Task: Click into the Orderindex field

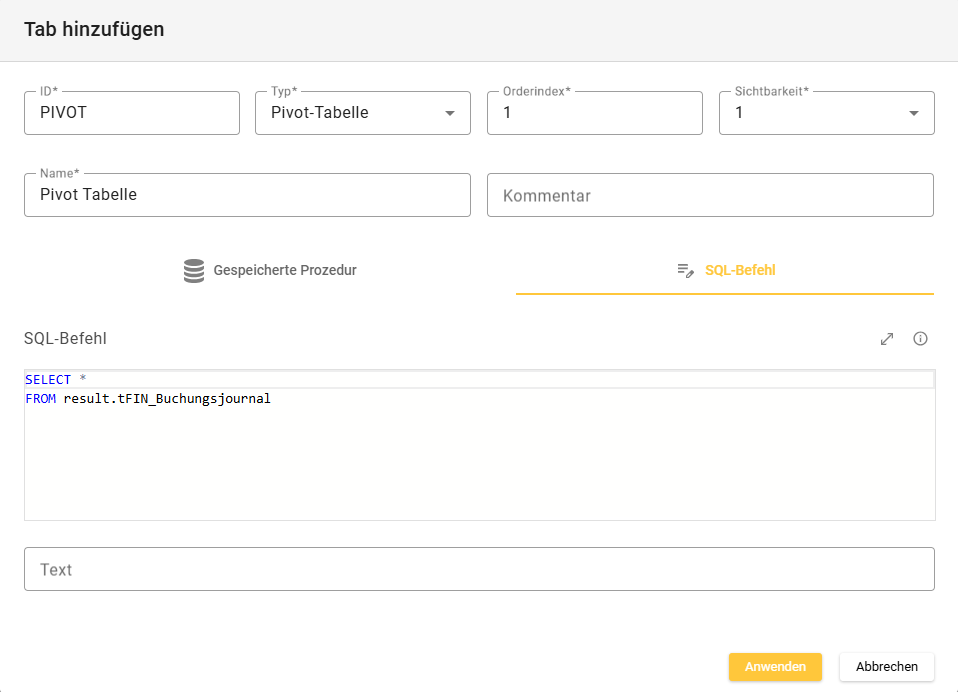Action: pos(594,113)
